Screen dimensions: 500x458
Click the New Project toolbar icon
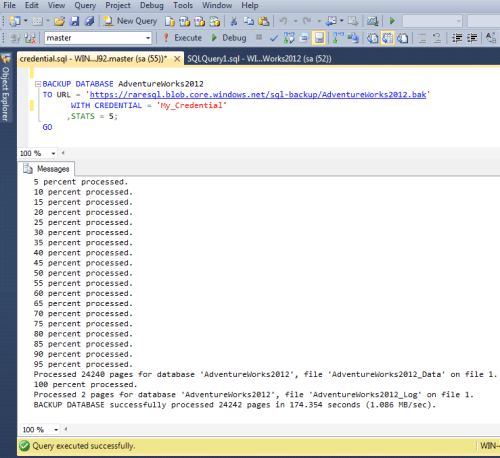[x=15, y=21]
